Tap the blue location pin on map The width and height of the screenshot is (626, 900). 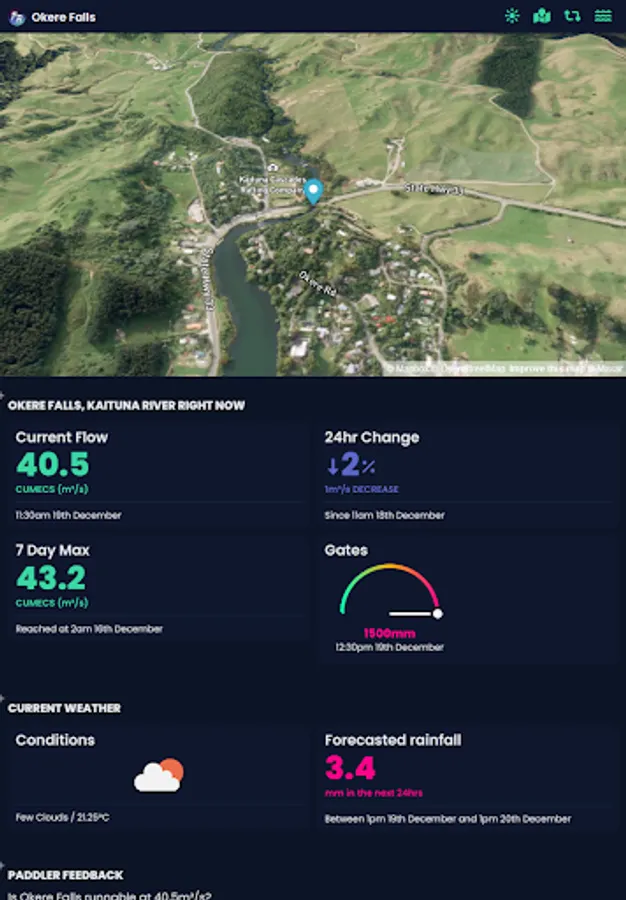click(313, 191)
